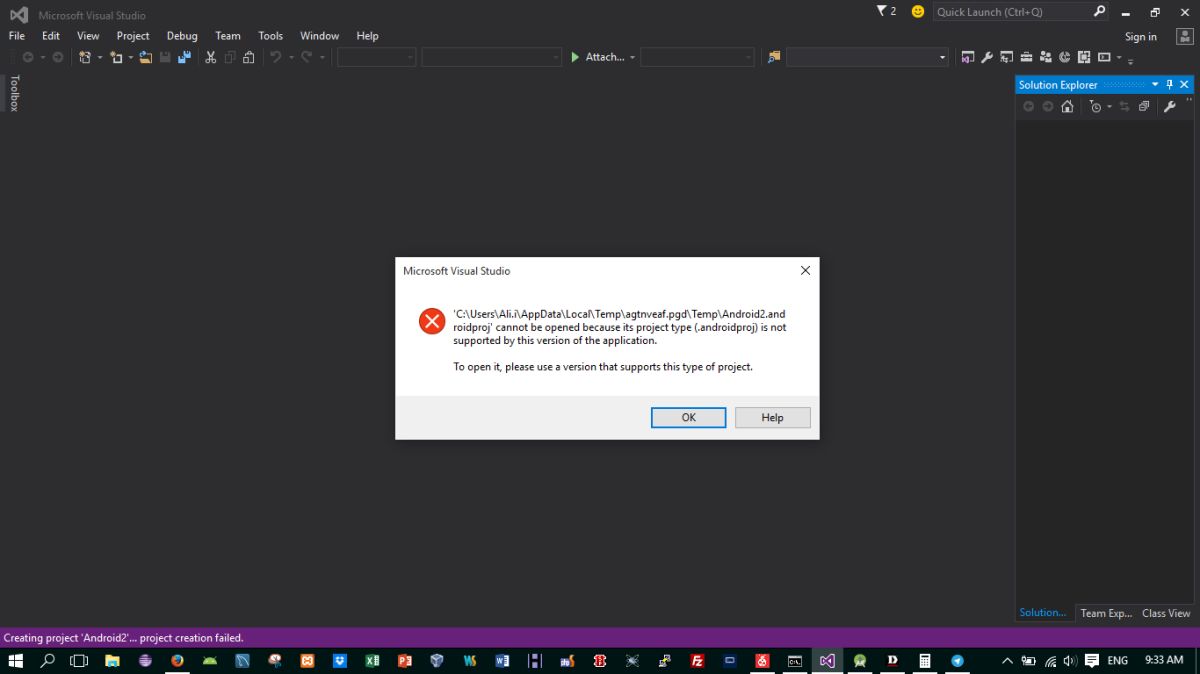Open the Edit menu

(x=51, y=36)
